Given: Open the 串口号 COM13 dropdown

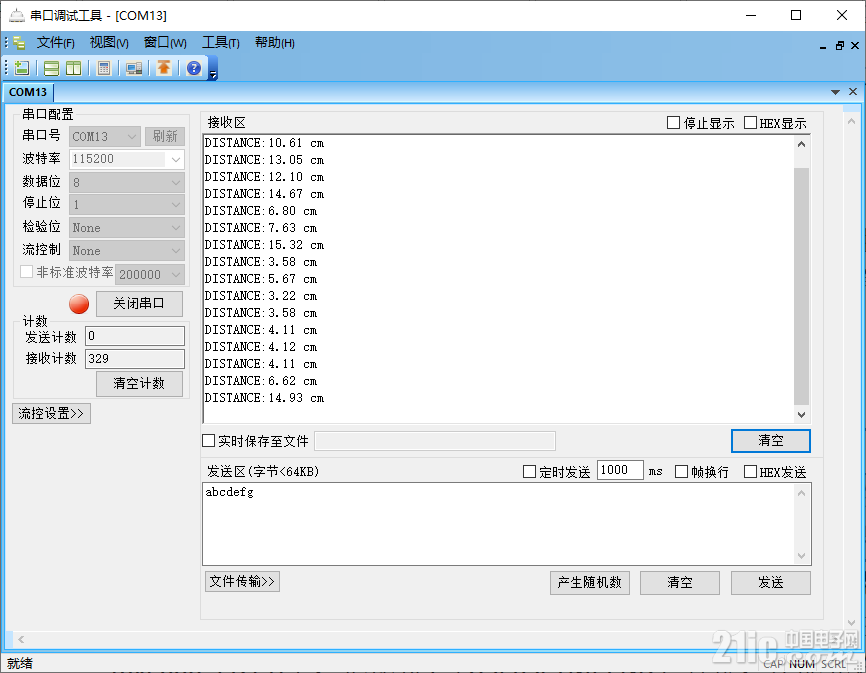Looking at the screenshot, I should point(105,136).
